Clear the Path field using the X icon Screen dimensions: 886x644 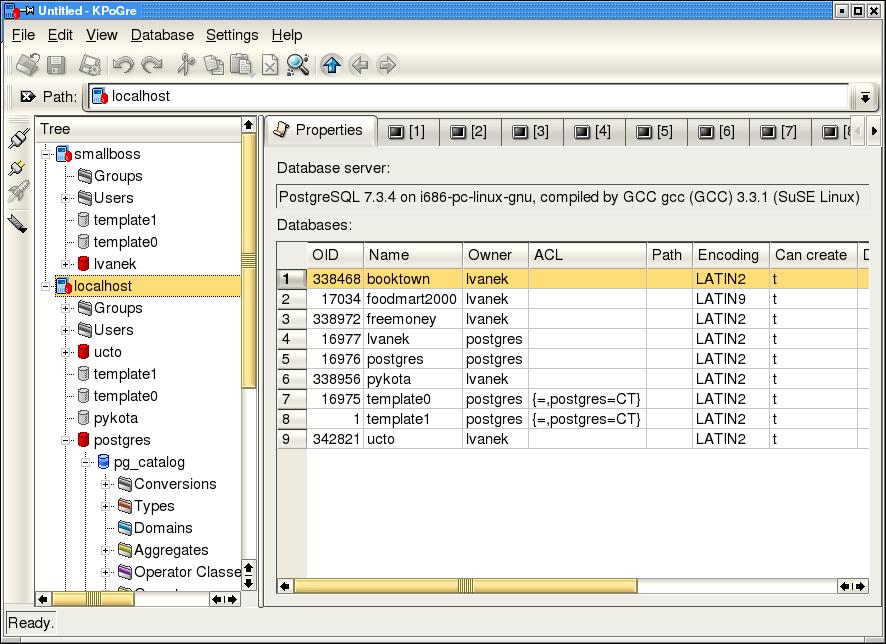tap(27, 97)
